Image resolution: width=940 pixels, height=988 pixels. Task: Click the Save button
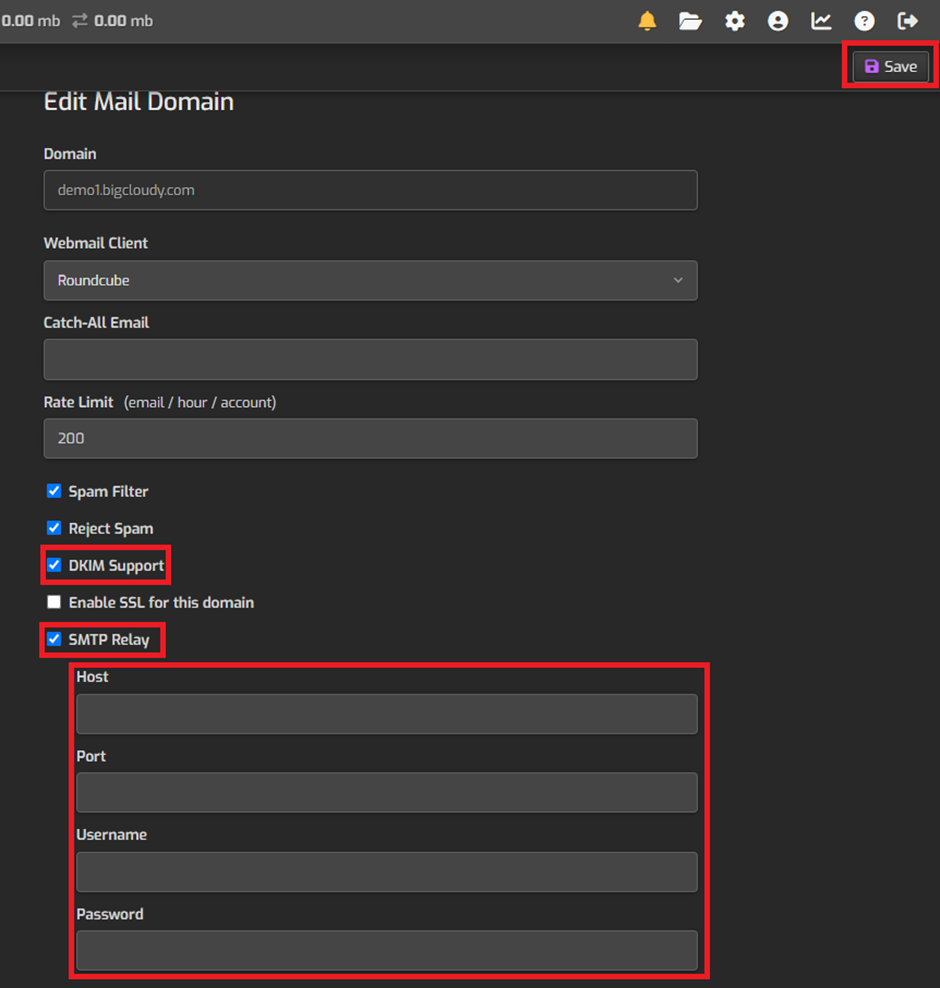coord(889,66)
